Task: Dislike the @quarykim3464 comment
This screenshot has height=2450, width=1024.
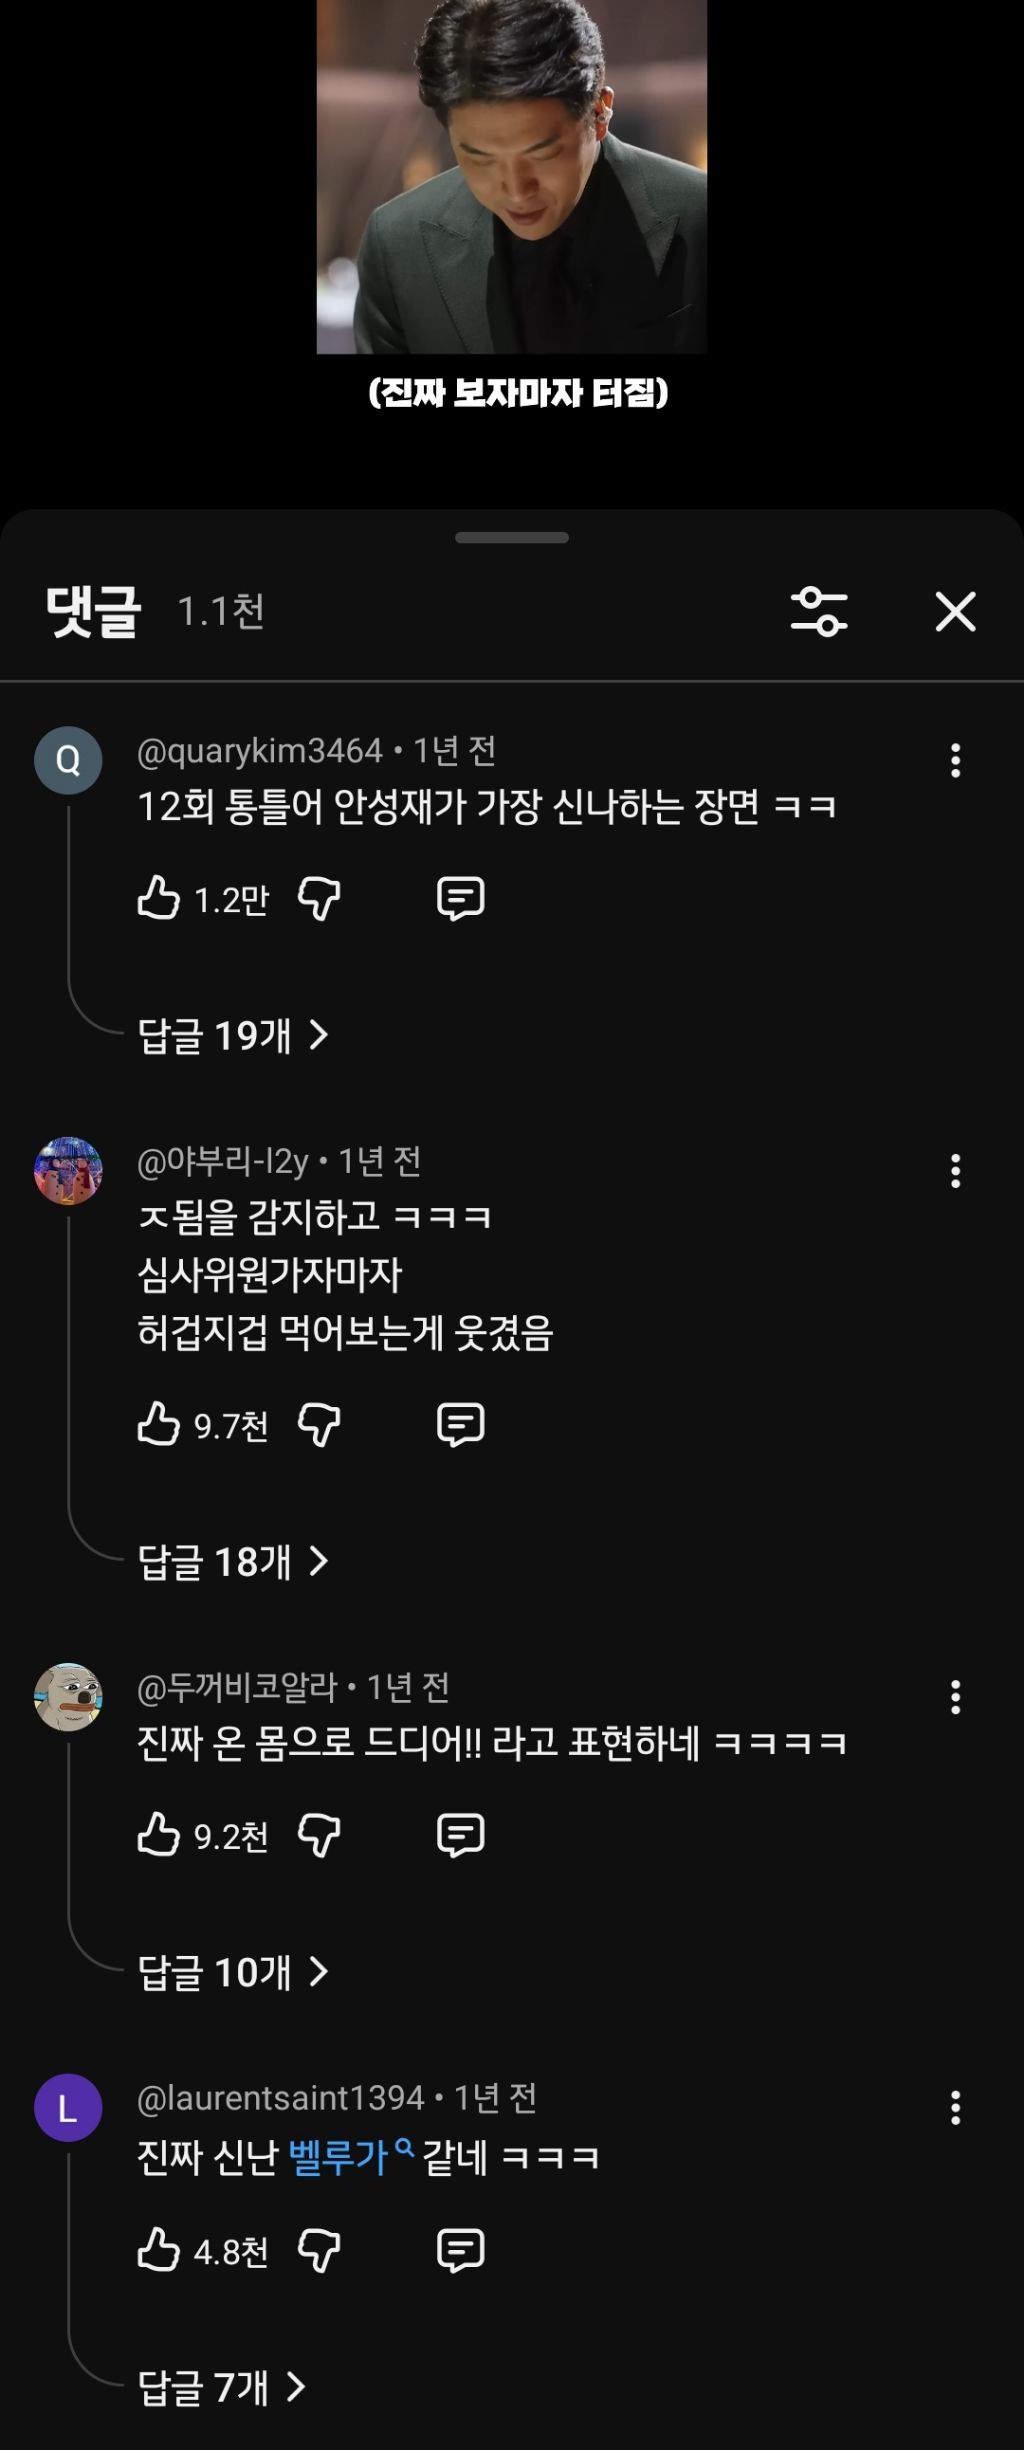Action: (x=319, y=898)
